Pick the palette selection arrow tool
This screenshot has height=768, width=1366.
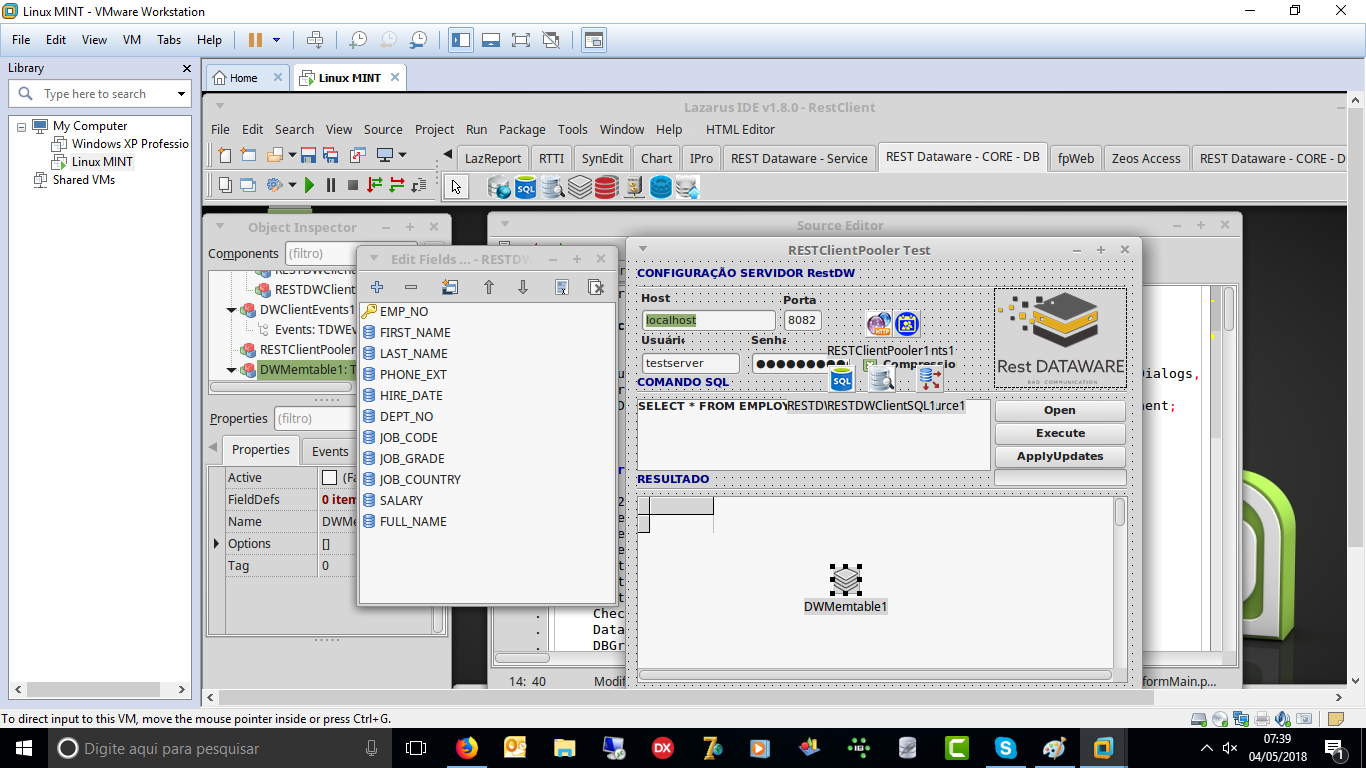coord(456,187)
